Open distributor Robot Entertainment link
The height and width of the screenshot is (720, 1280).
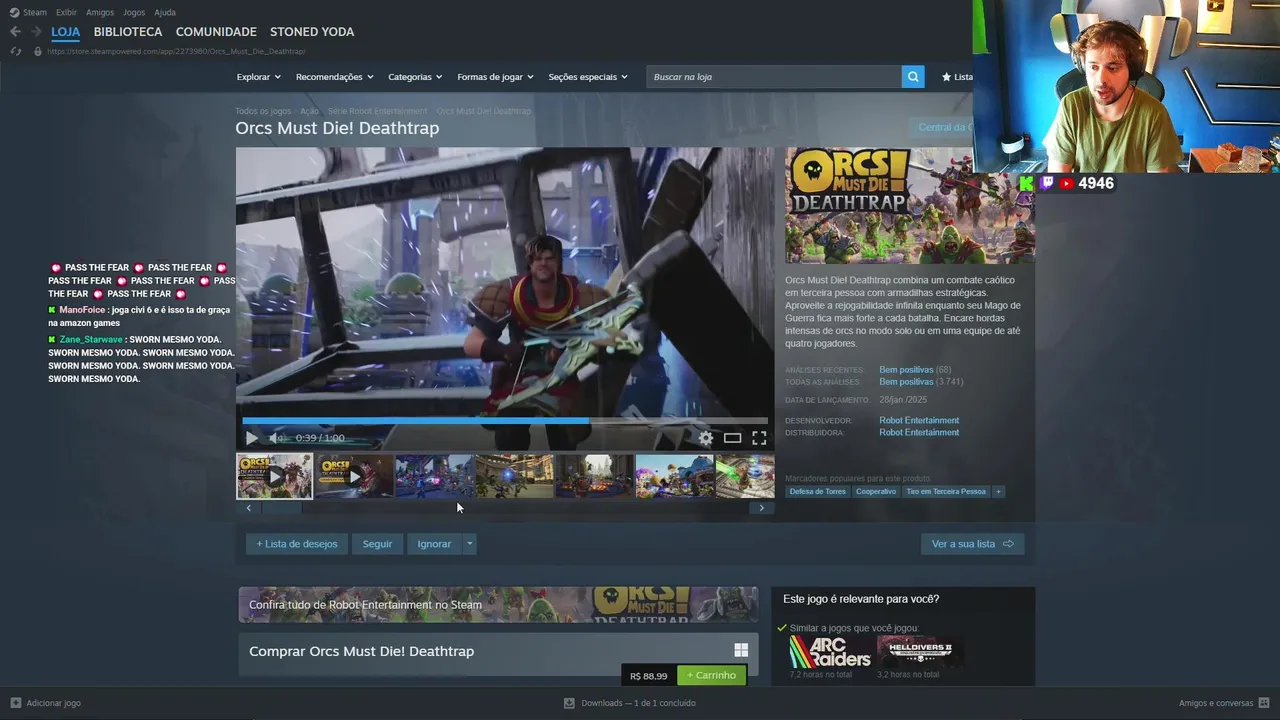click(919, 432)
